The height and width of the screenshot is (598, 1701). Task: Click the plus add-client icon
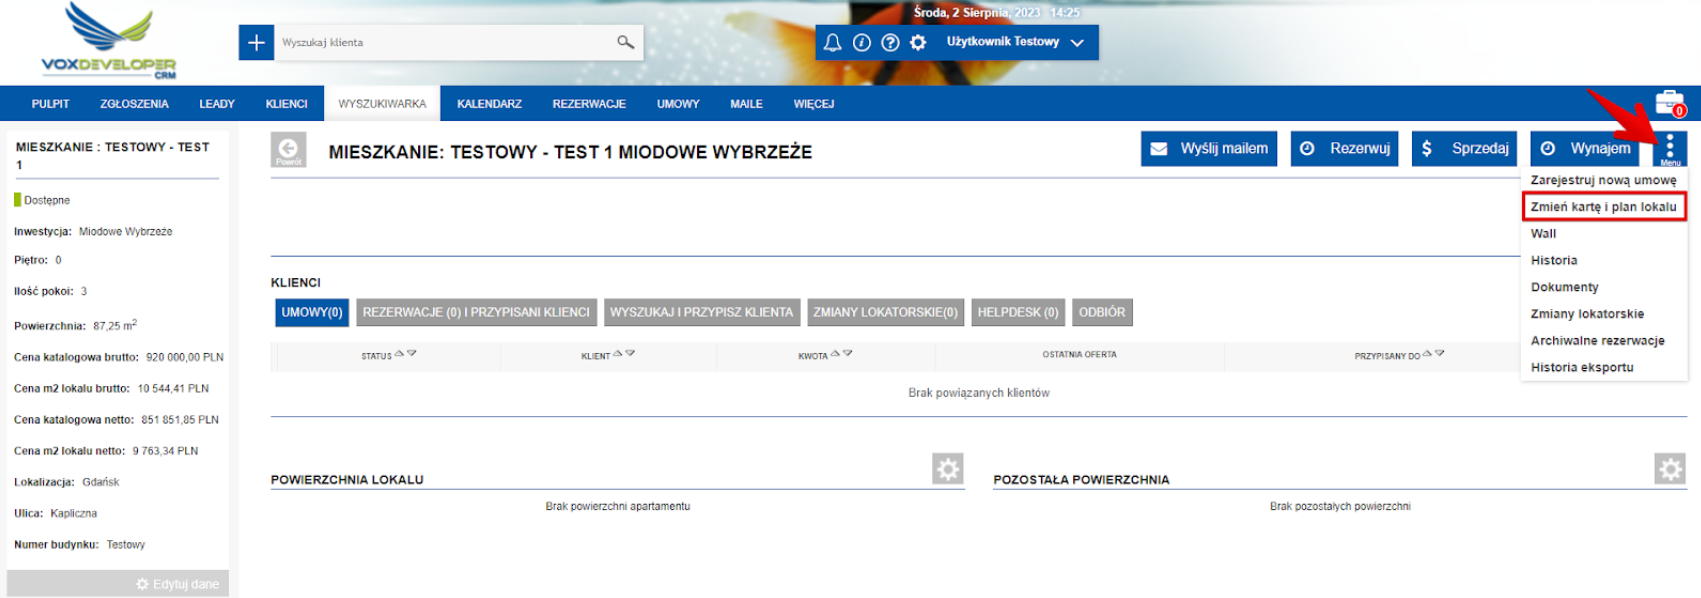(x=256, y=42)
